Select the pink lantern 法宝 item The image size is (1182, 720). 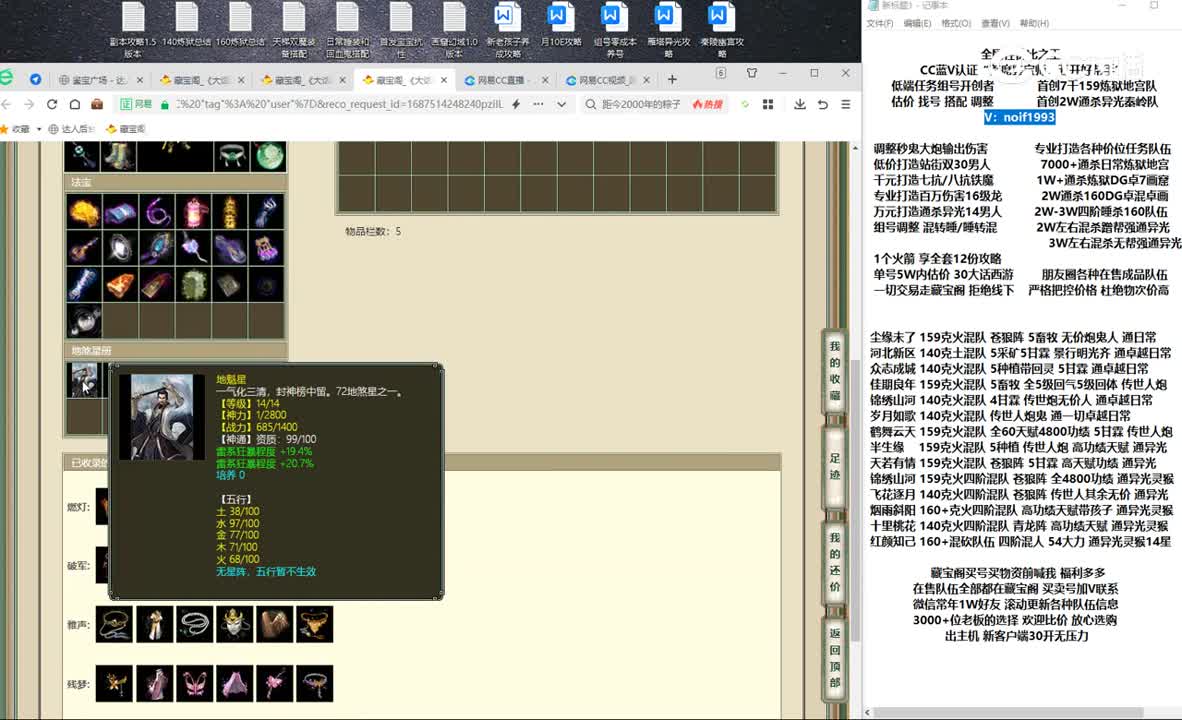[x=194, y=211]
